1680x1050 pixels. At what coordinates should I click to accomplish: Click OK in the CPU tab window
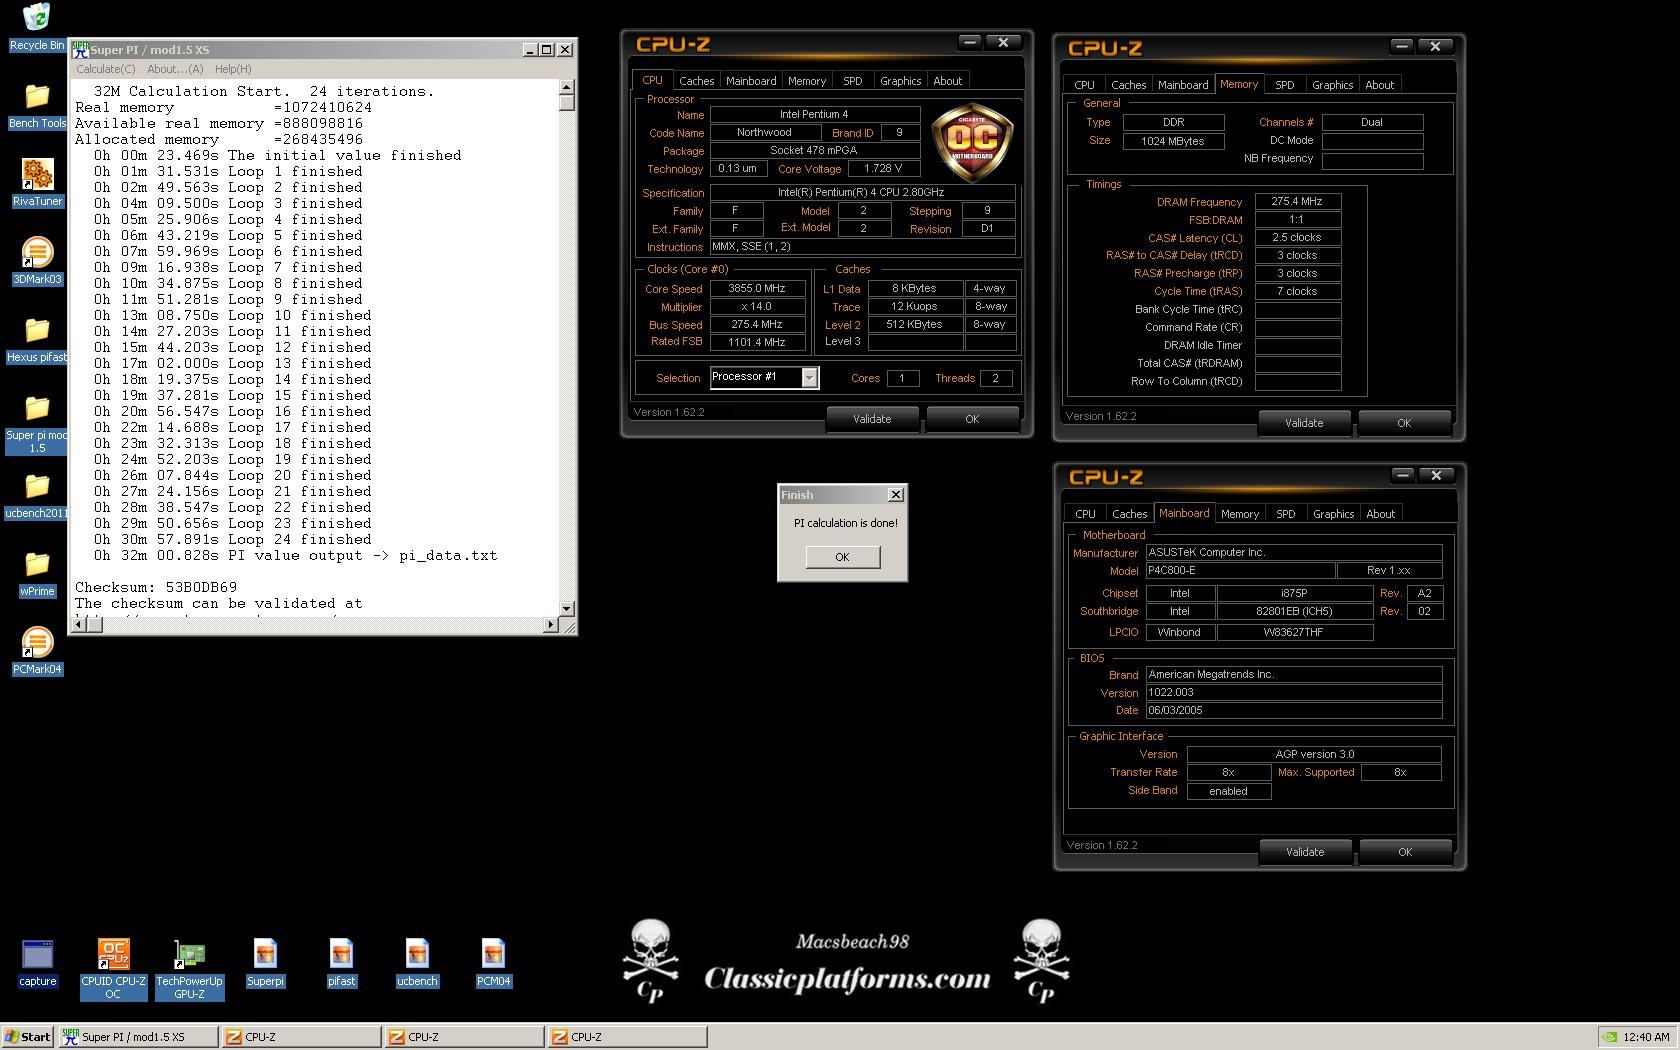click(x=972, y=419)
